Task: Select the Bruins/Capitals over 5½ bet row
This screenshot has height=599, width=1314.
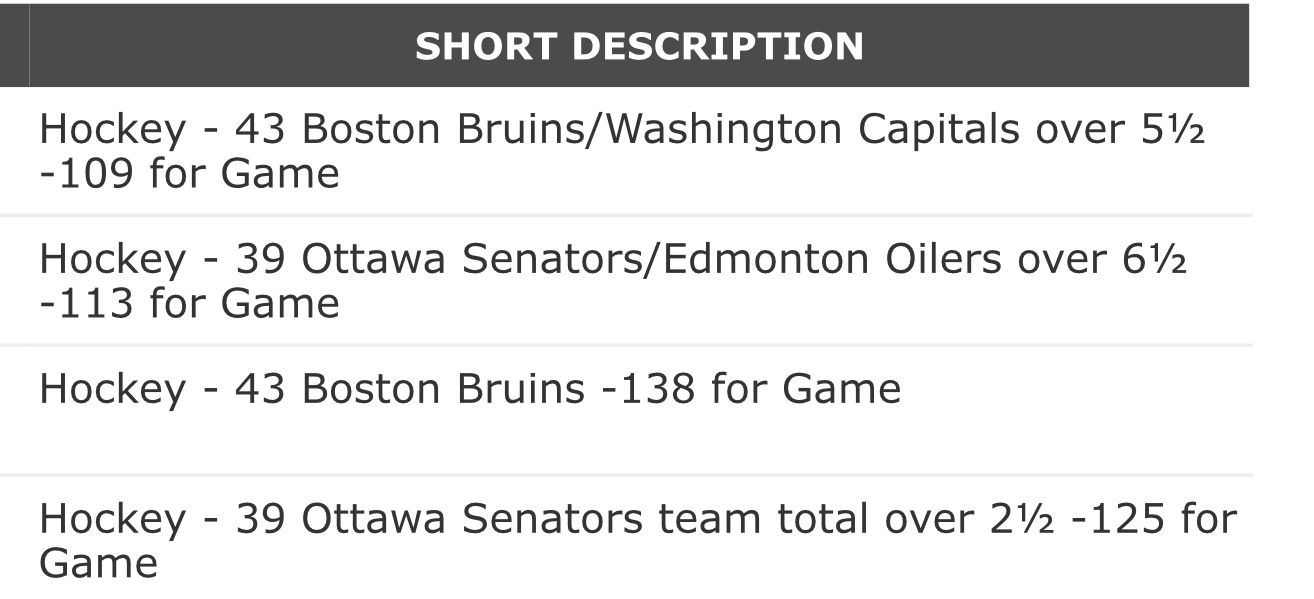Action: click(x=620, y=151)
